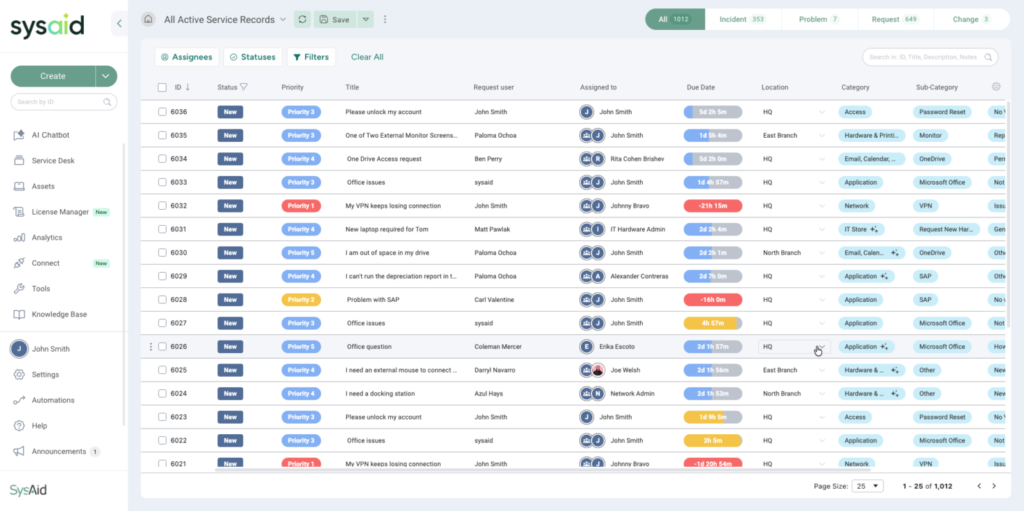The height and width of the screenshot is (511, 1024).
Task: Open the Analytics sidebar item
Action: (x=46, y=238)
